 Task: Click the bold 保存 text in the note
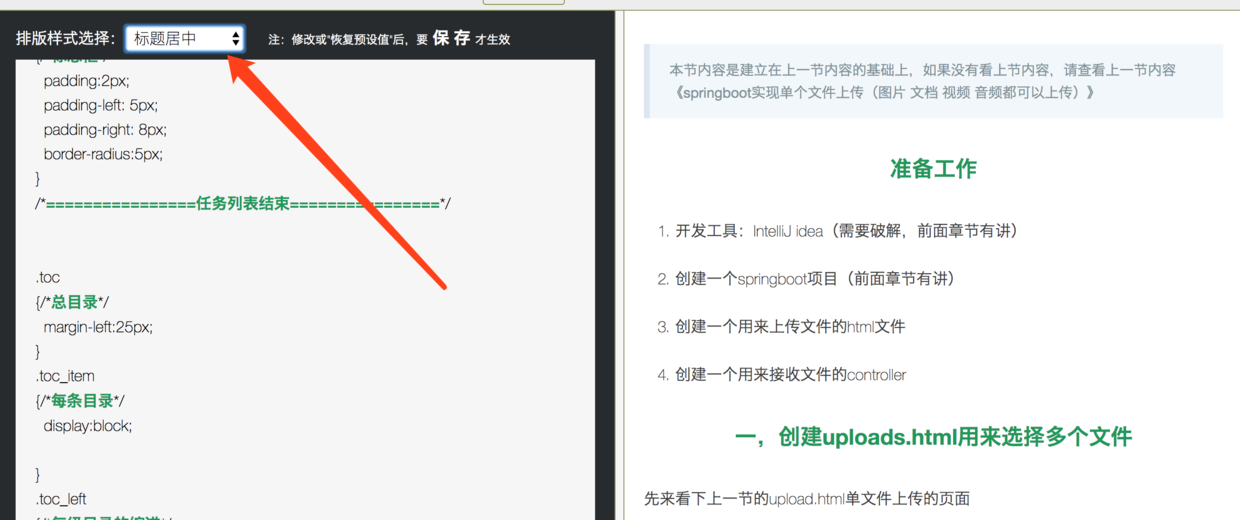tap(451, 39)
